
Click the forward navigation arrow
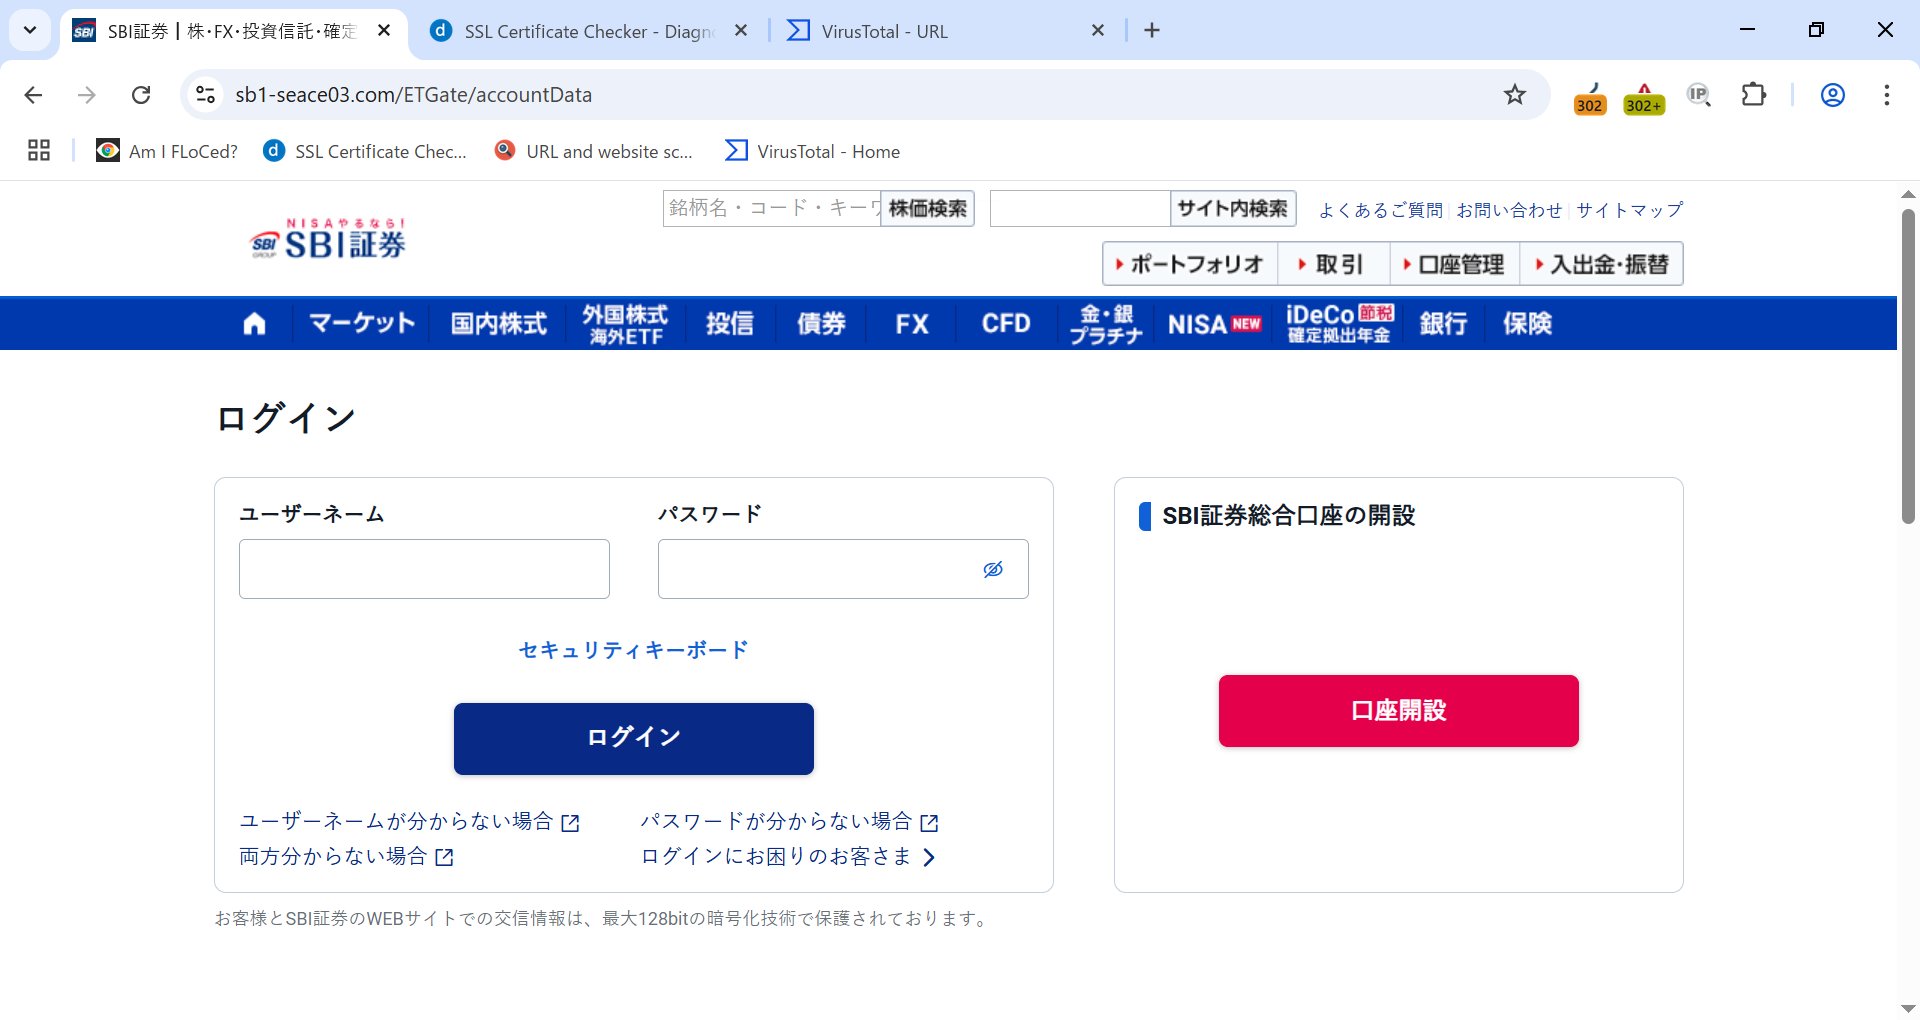87,95
